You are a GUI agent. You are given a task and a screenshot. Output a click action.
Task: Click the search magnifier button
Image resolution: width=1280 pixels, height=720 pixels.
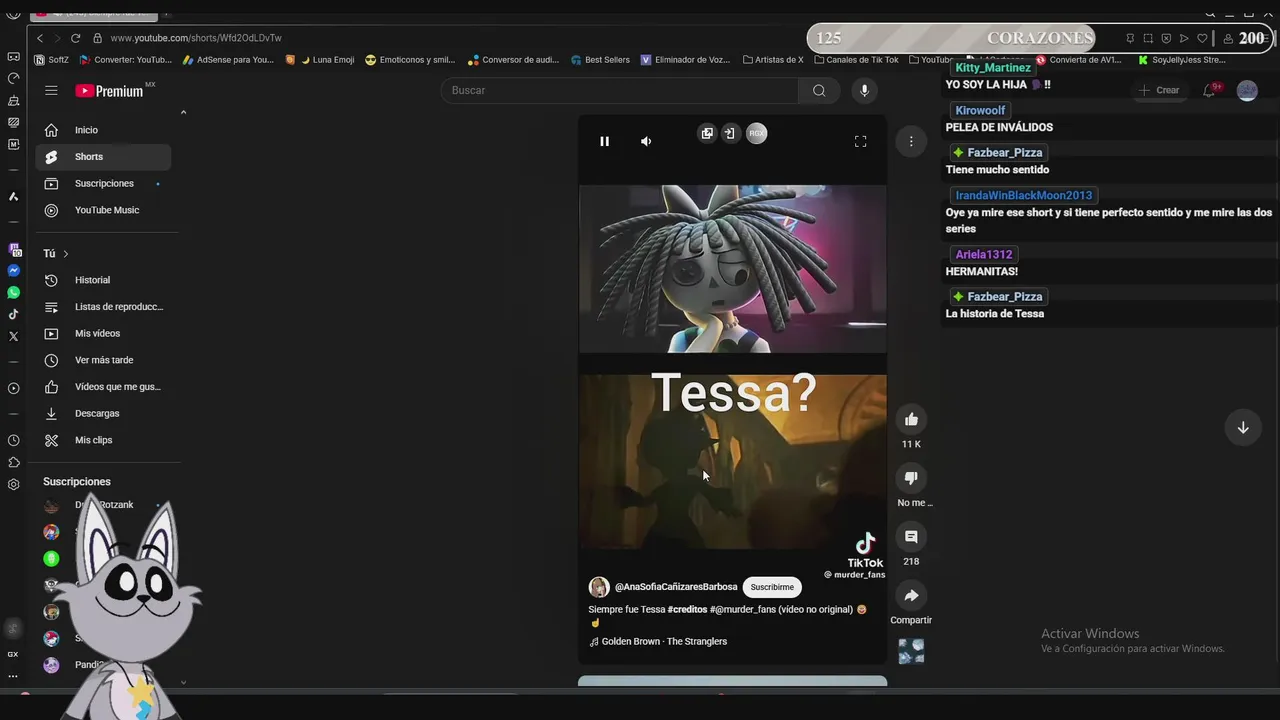(819, 90)
